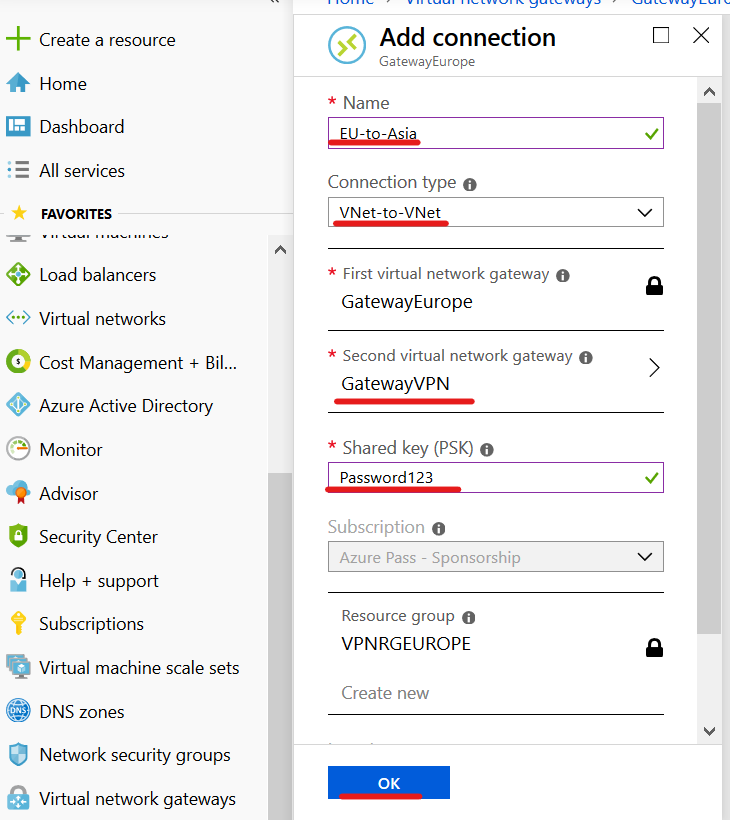
Task: Select Load balancers favorite
Action: [98, 275]
